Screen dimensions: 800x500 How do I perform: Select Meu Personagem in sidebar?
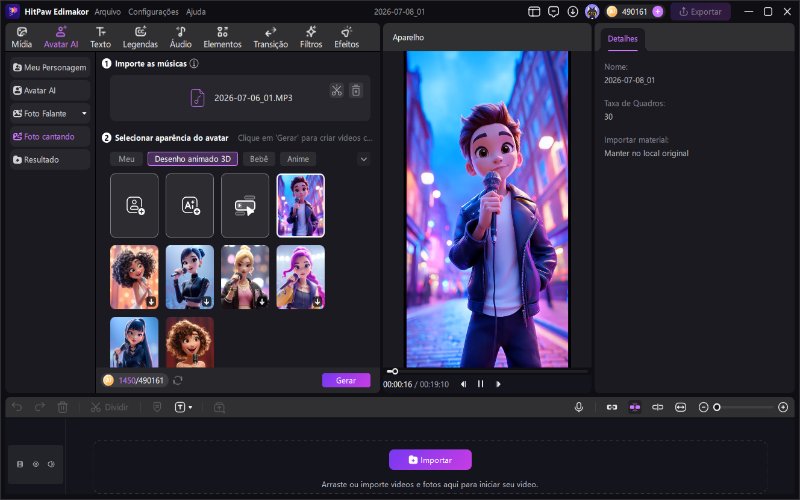click(x=50, y=67)
